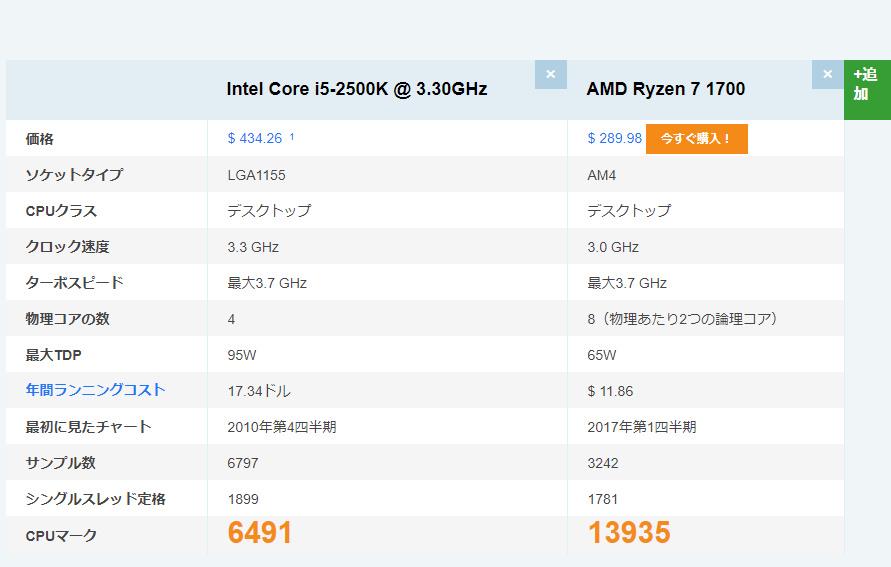Click the ソケットタイプ row label
The height and width of the screenshot is (567, 891).
pyautogui.click(x=74, y=174)
